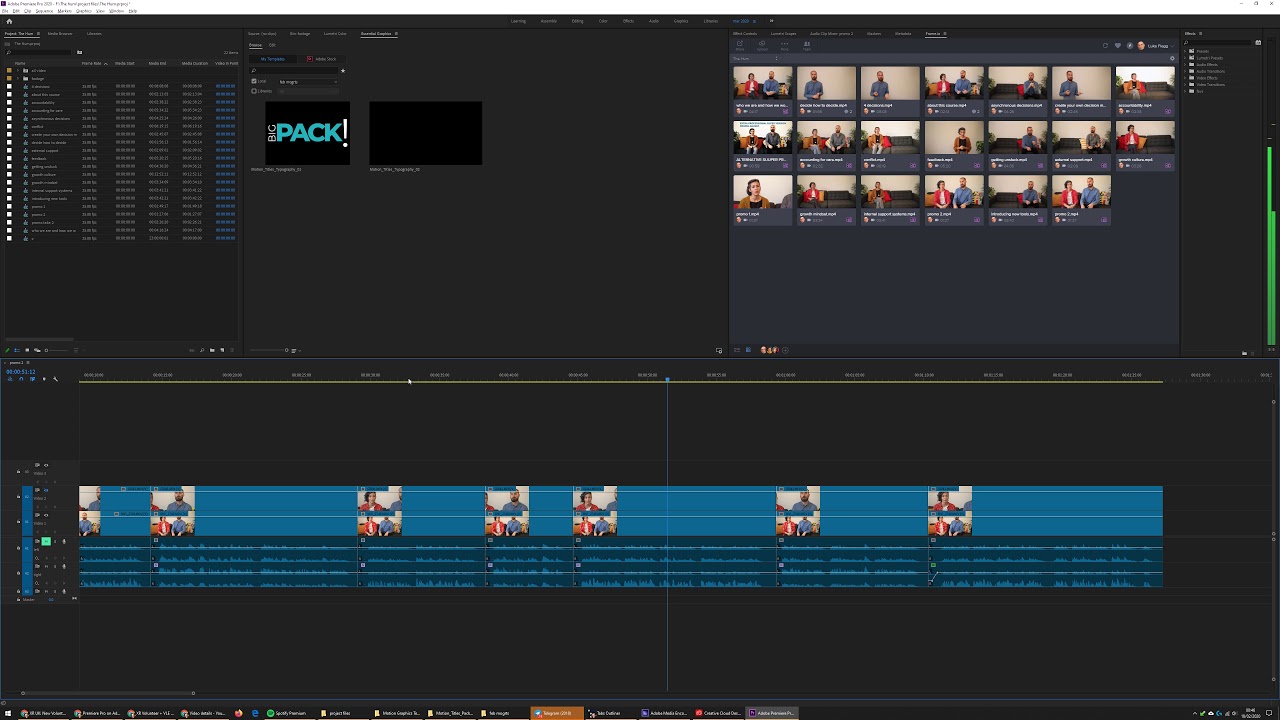Open the Graphics menu

coord(84,11)
